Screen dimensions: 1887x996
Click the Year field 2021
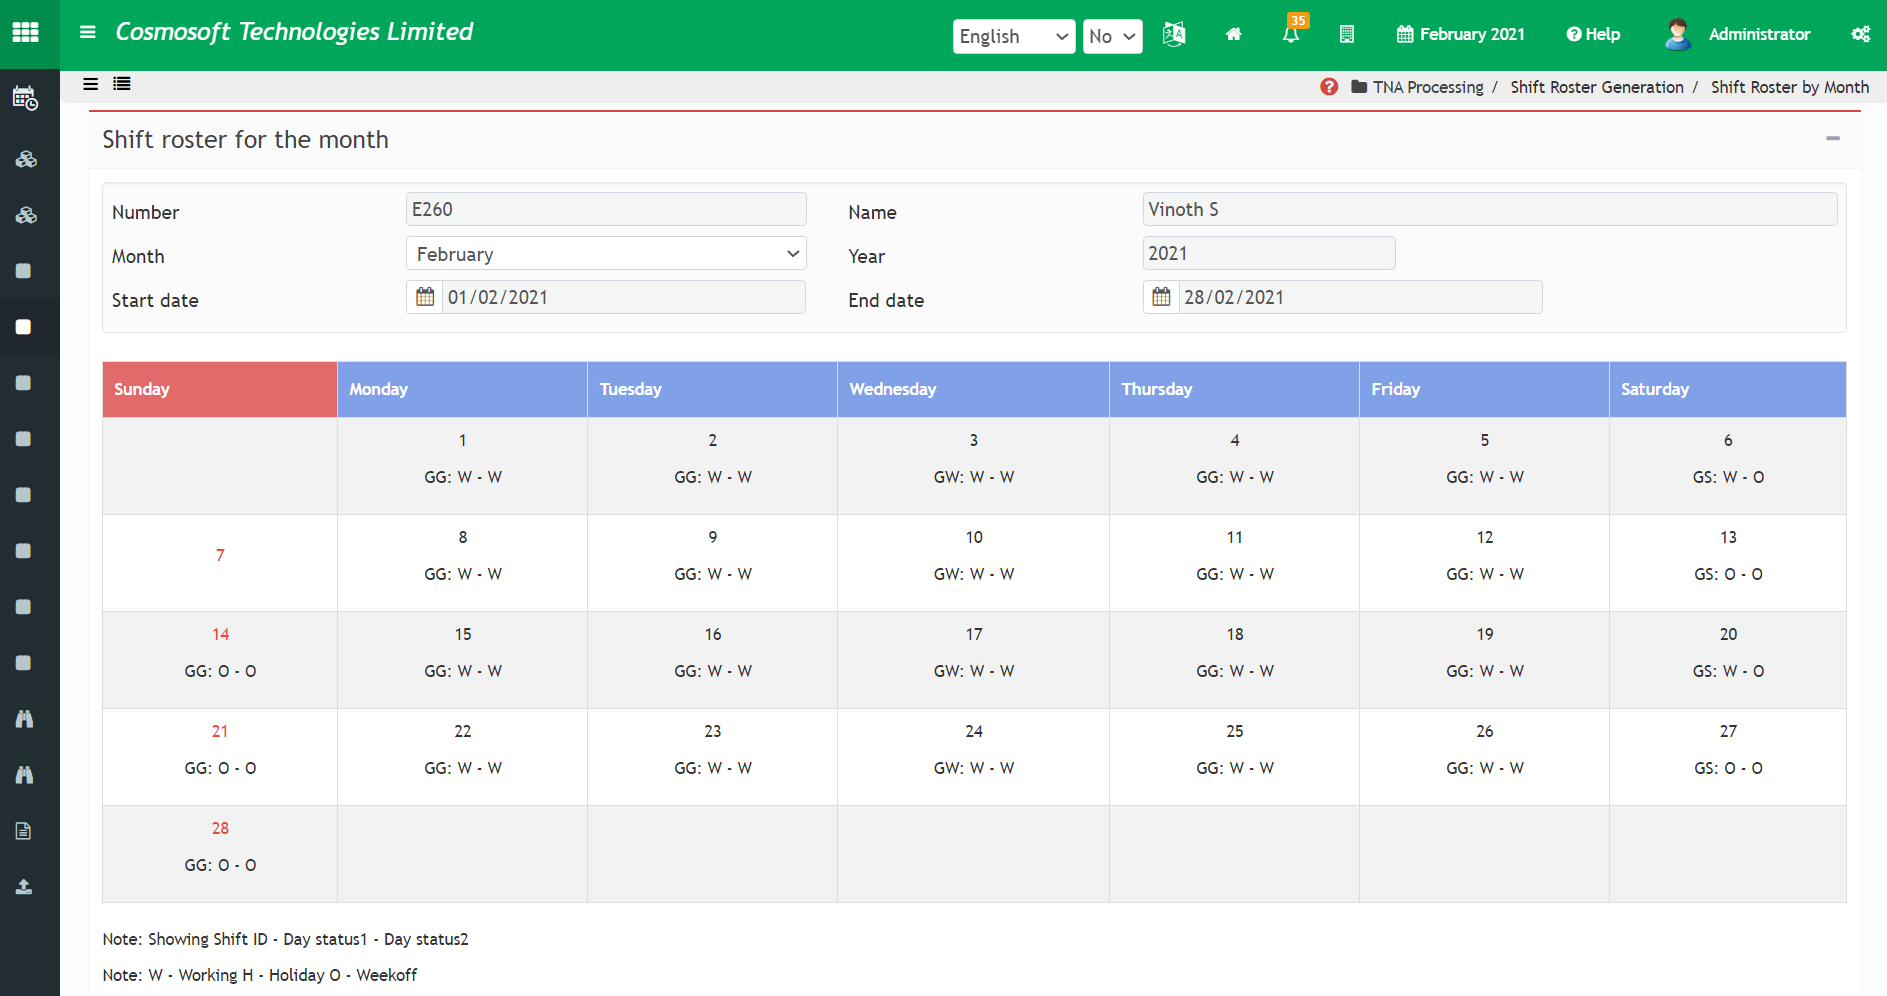(1269, 253)
